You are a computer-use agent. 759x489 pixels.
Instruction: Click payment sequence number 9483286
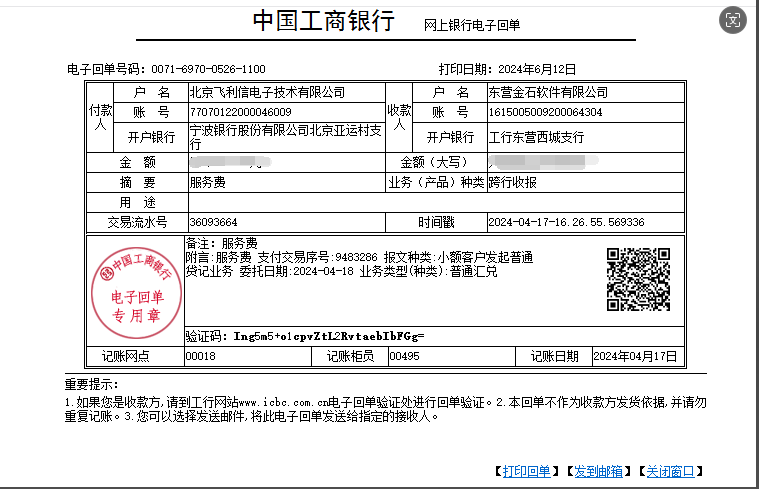356,257
